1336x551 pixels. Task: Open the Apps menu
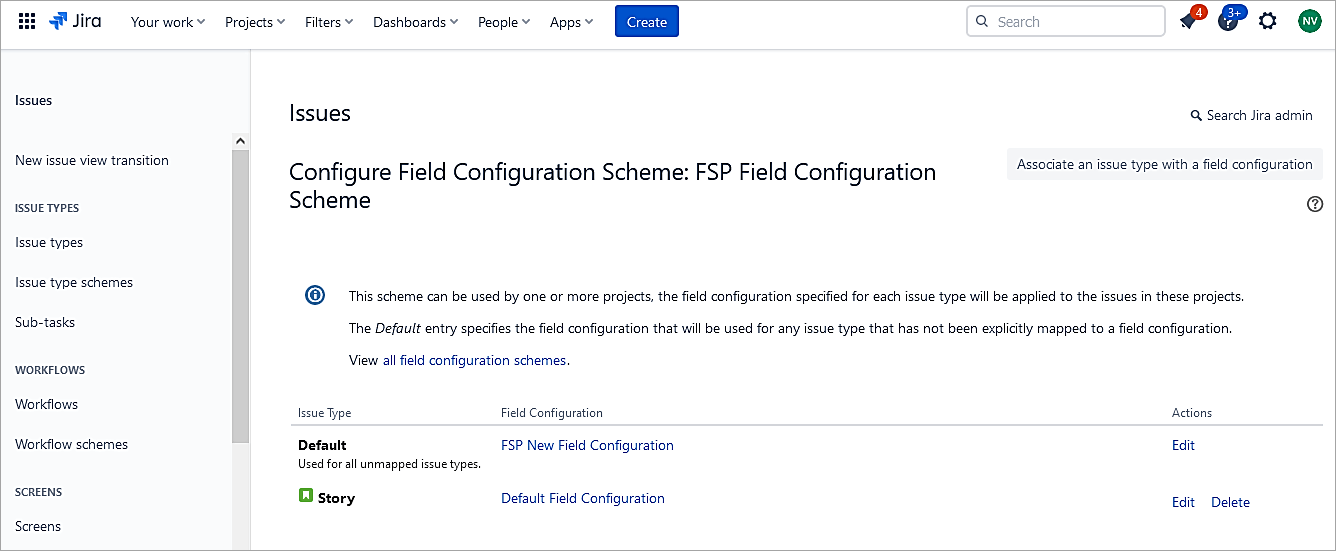(571, 22)
